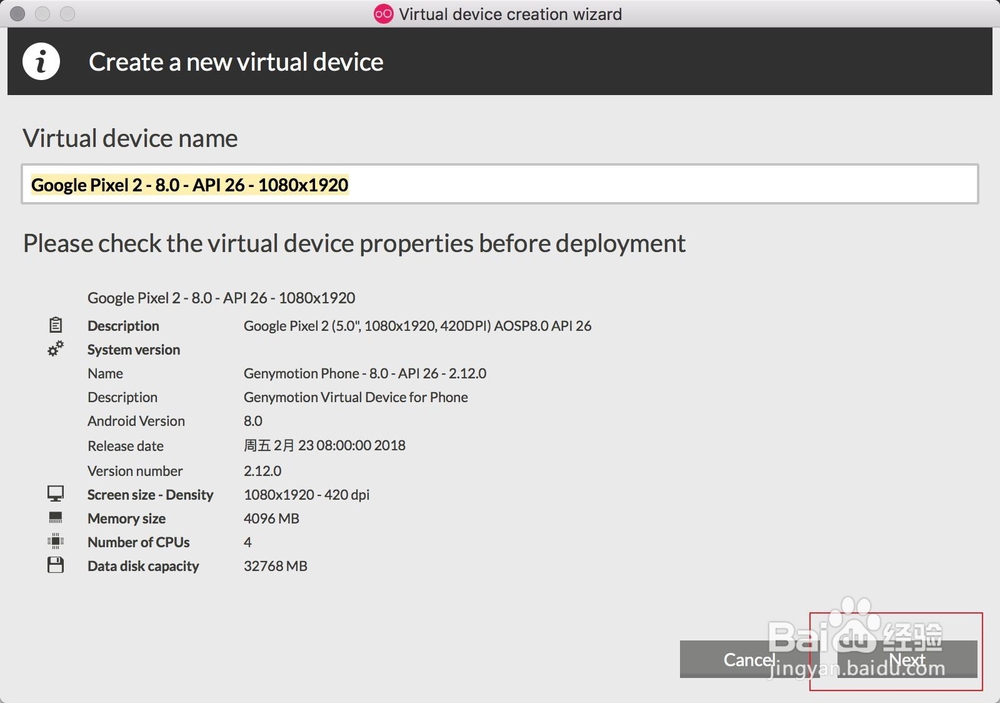
Task: Click the clipboard icon beside Description
Action: pyautogui.click(x=56, y=325)
